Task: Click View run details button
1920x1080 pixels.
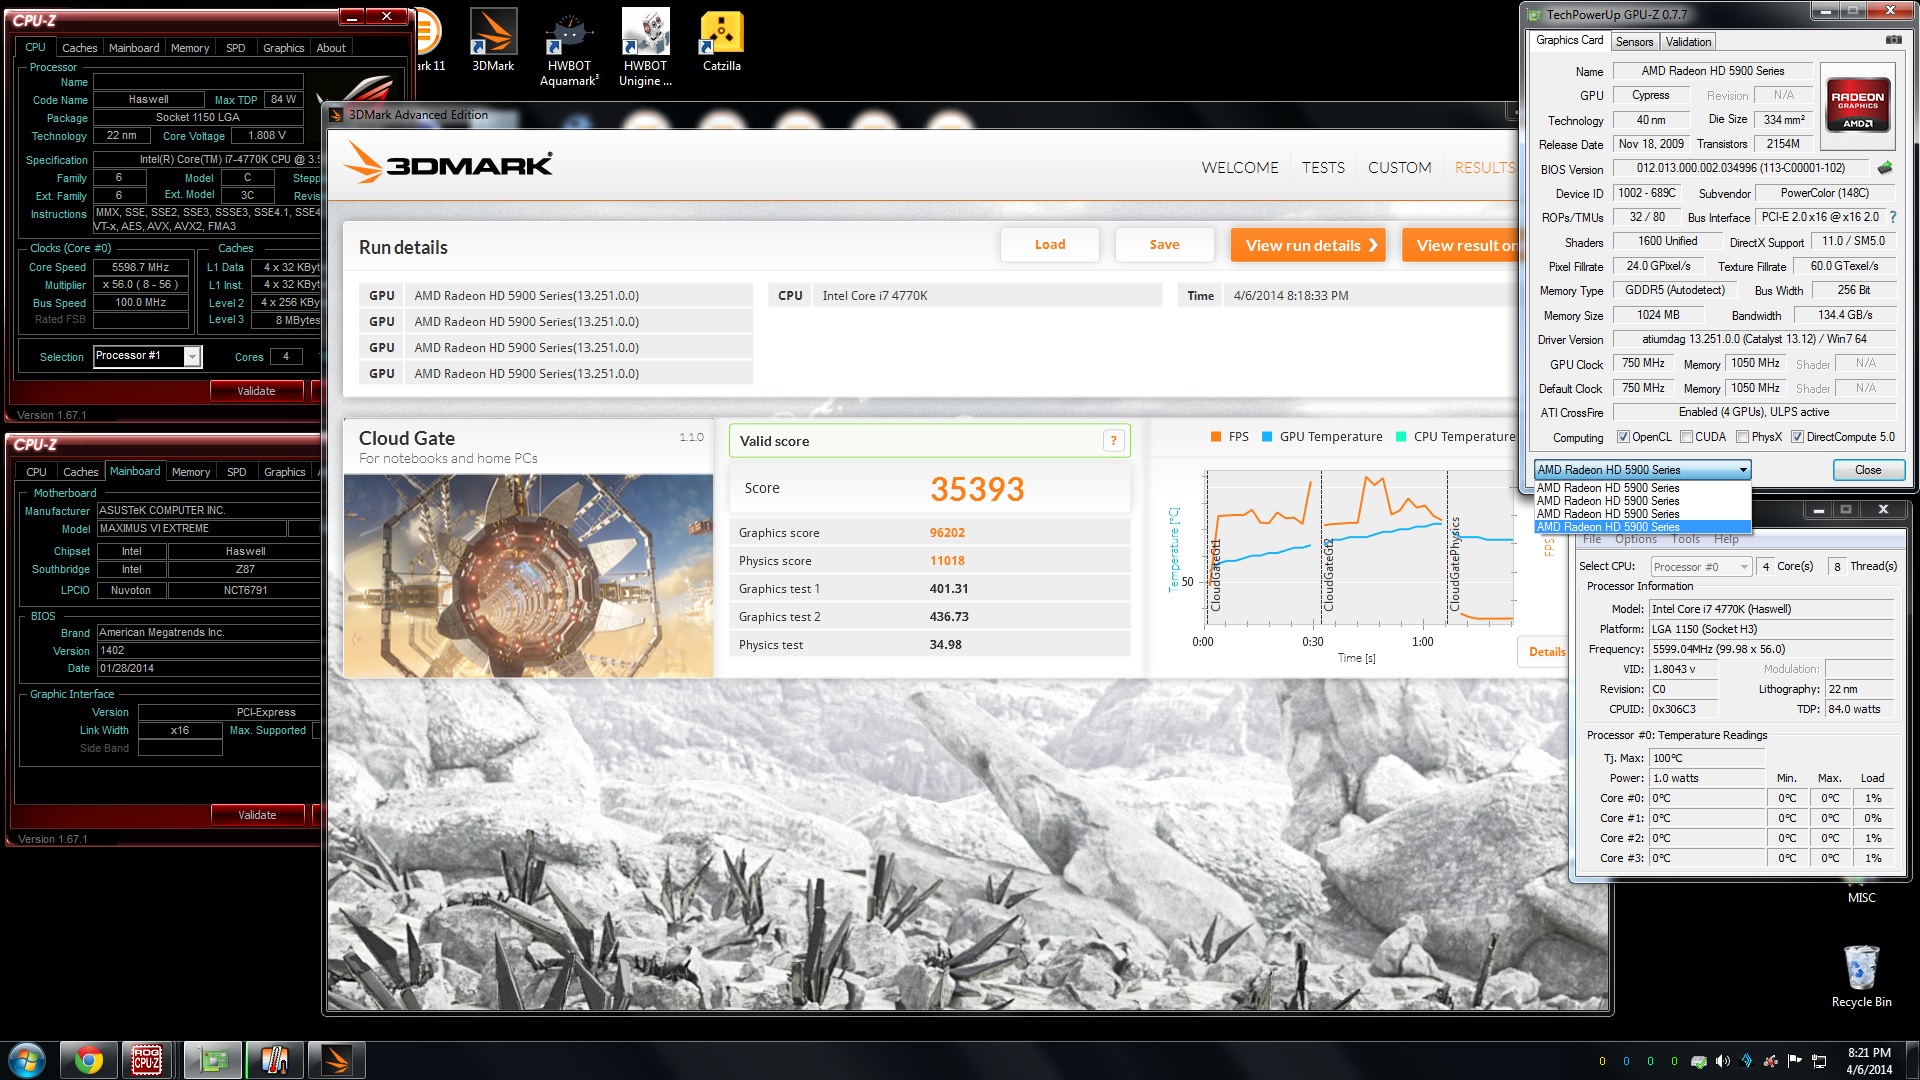Action: (x=1308, y=245)
